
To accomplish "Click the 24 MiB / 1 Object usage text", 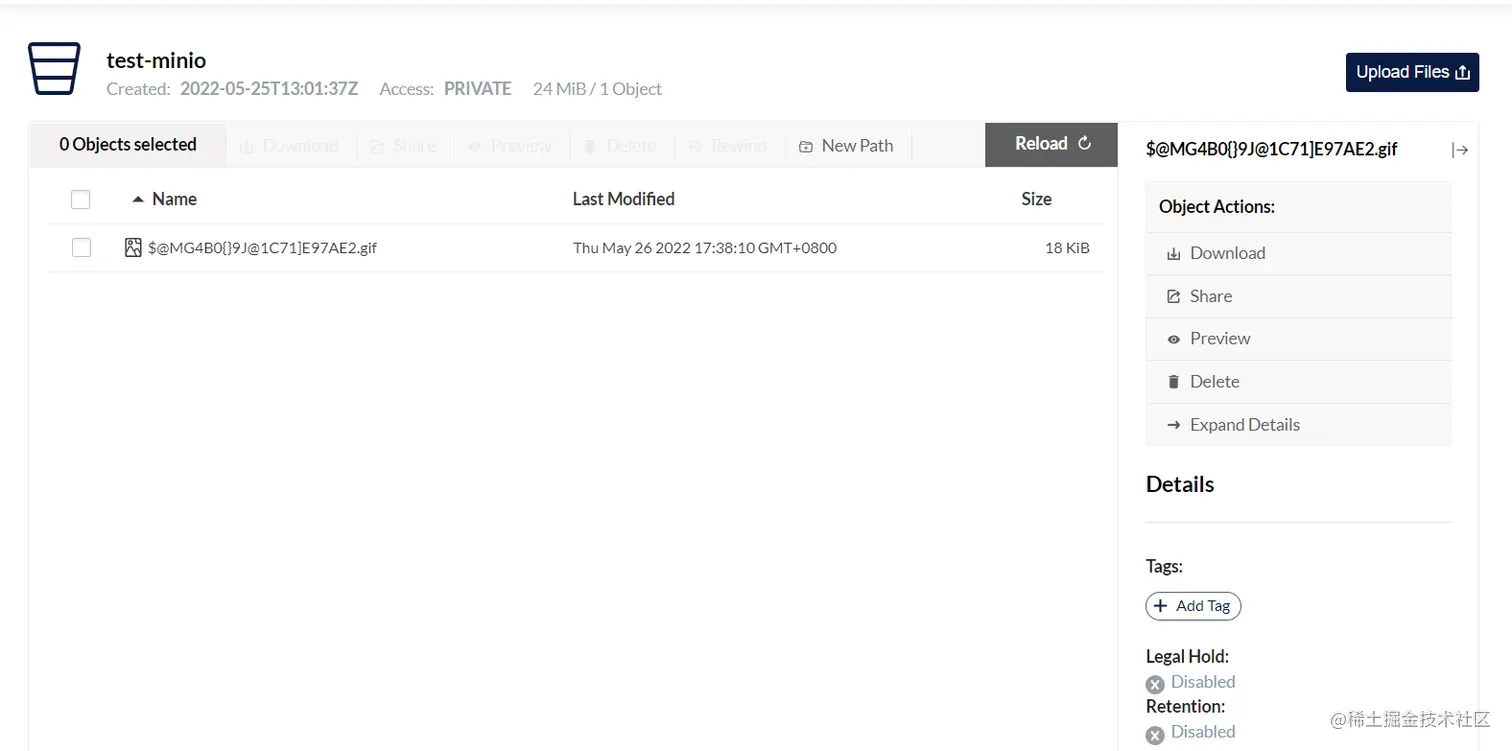I will pyautogui.click(x=597, y=89).
